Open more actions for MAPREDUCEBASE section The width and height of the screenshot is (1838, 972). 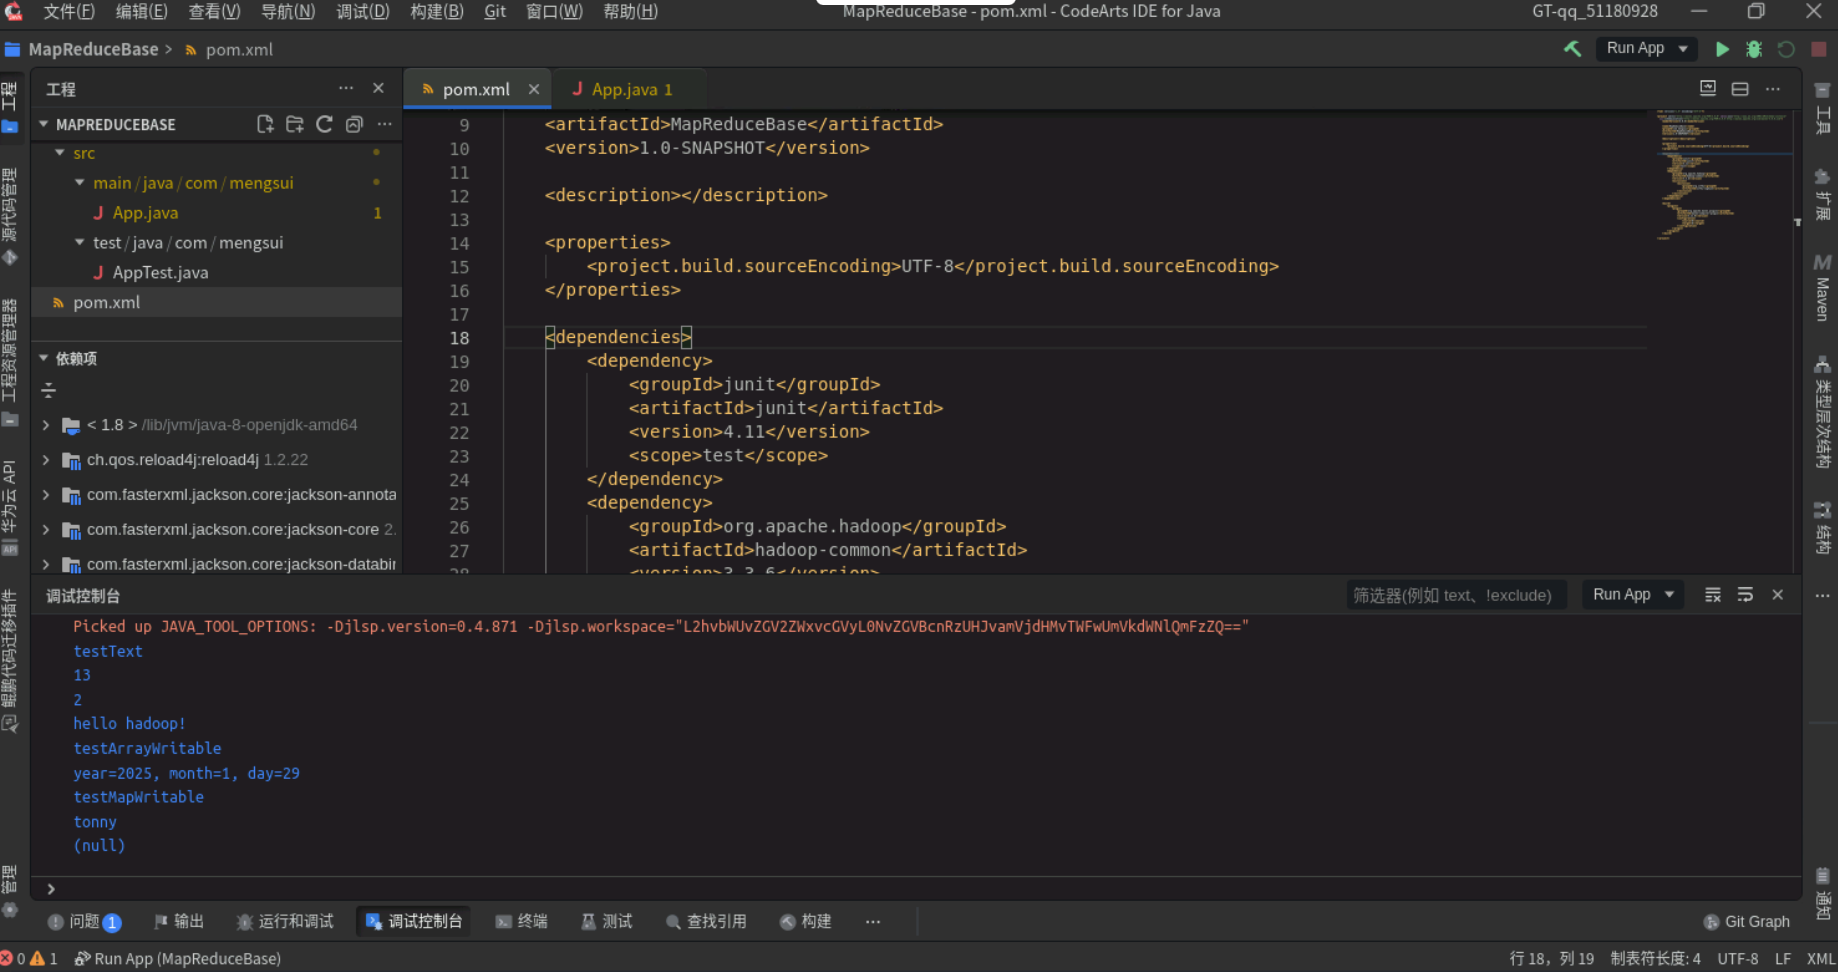click(x=385, y=124)
